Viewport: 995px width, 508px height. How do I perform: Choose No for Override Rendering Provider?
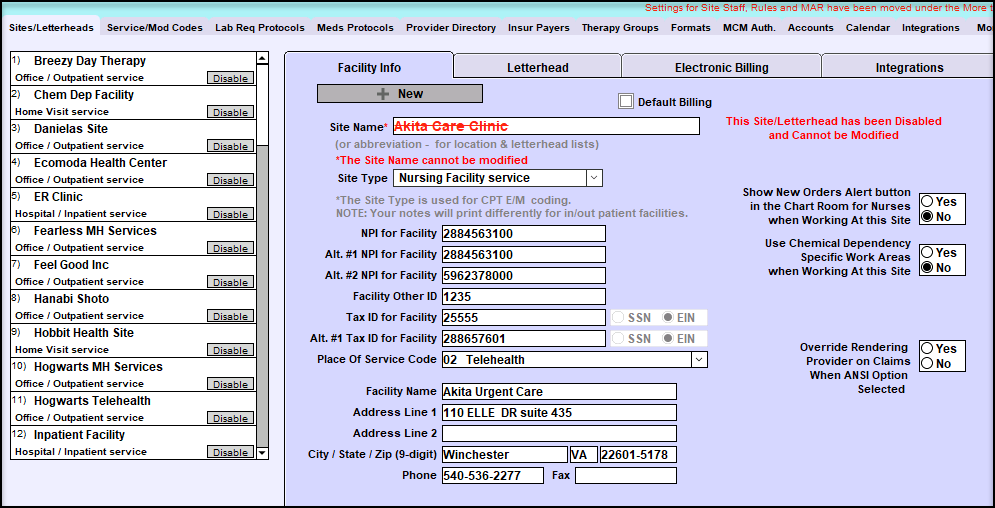(928, 364)
